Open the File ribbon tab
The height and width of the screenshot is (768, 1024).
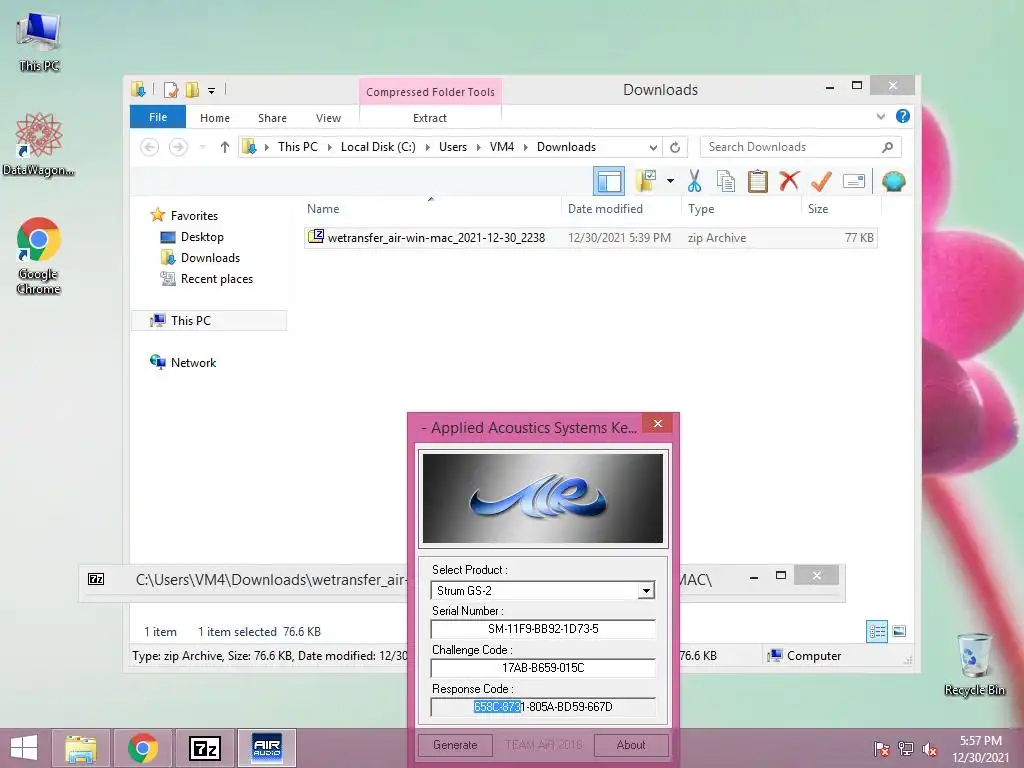click(158, 117)
